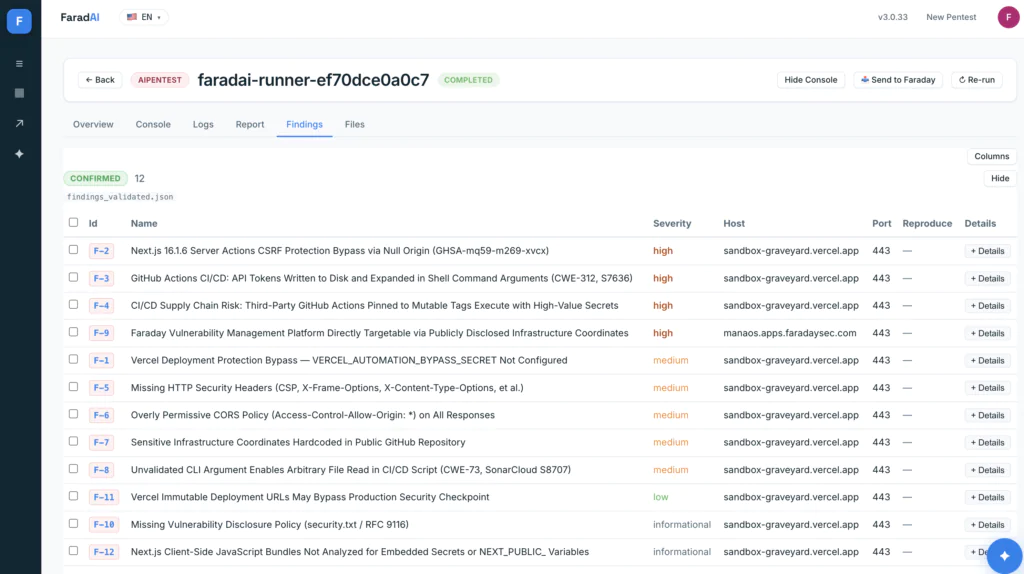This screenshot has height=574, width=1024.
Task: Click the F-5 finding id badge
Action: 101,388
